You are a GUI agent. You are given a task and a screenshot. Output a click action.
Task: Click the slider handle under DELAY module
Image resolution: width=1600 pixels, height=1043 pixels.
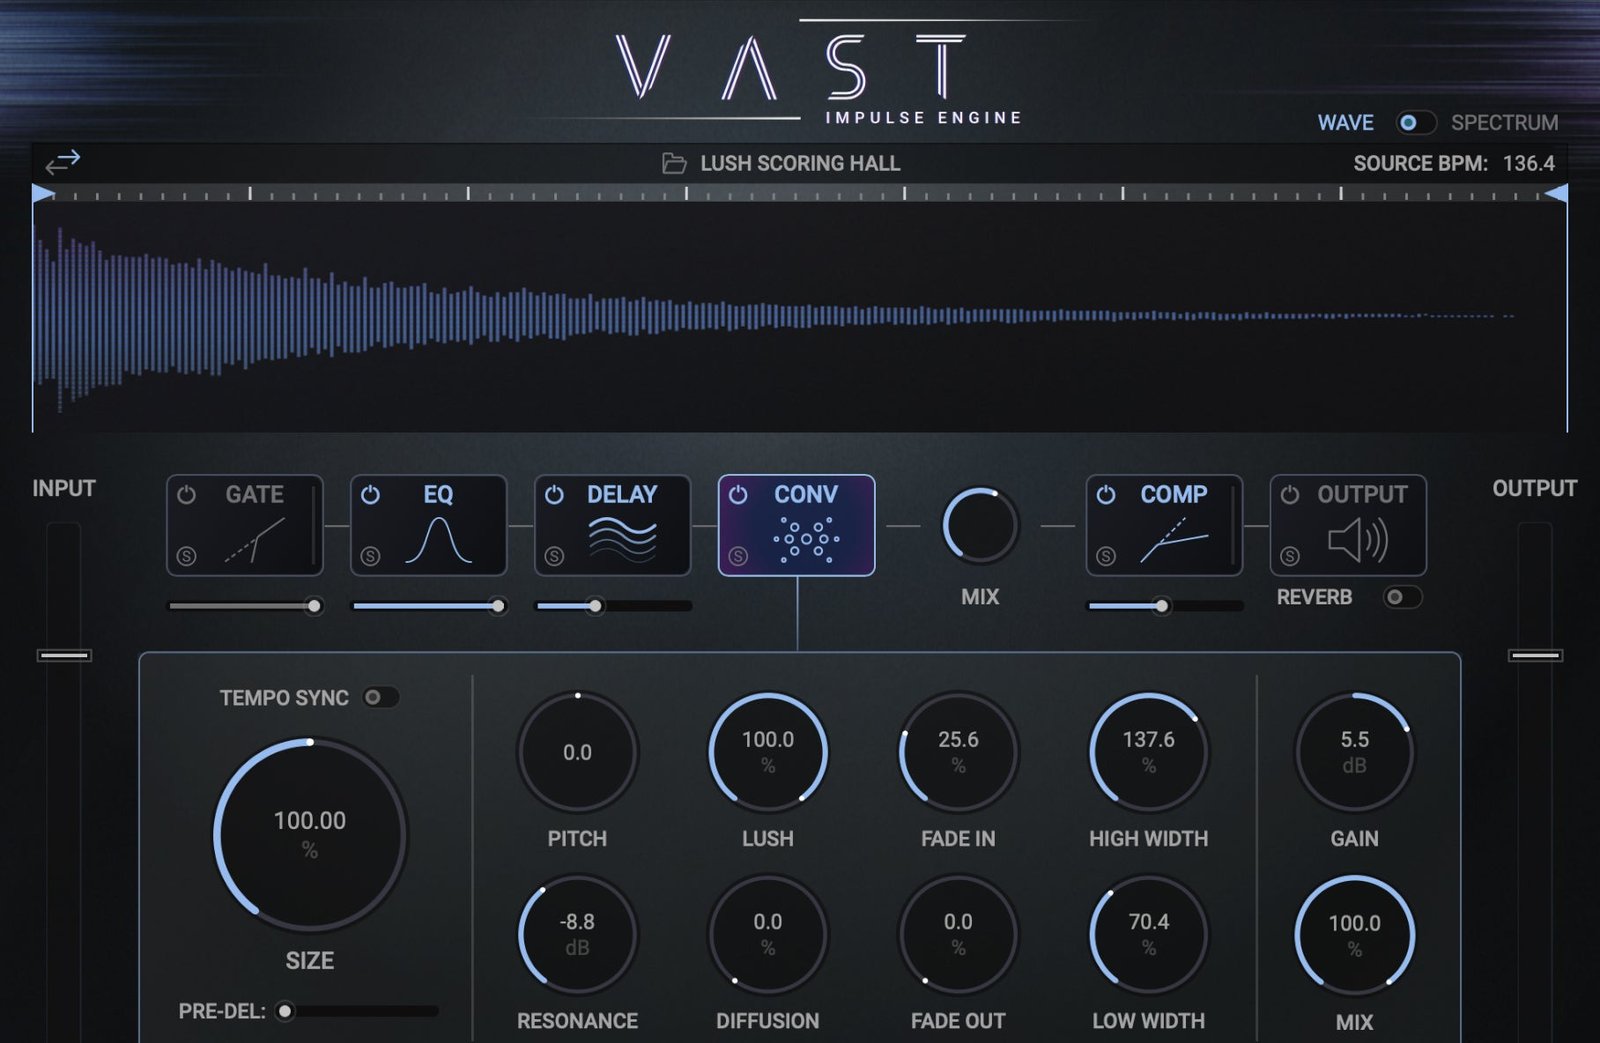tap(595, 606)
